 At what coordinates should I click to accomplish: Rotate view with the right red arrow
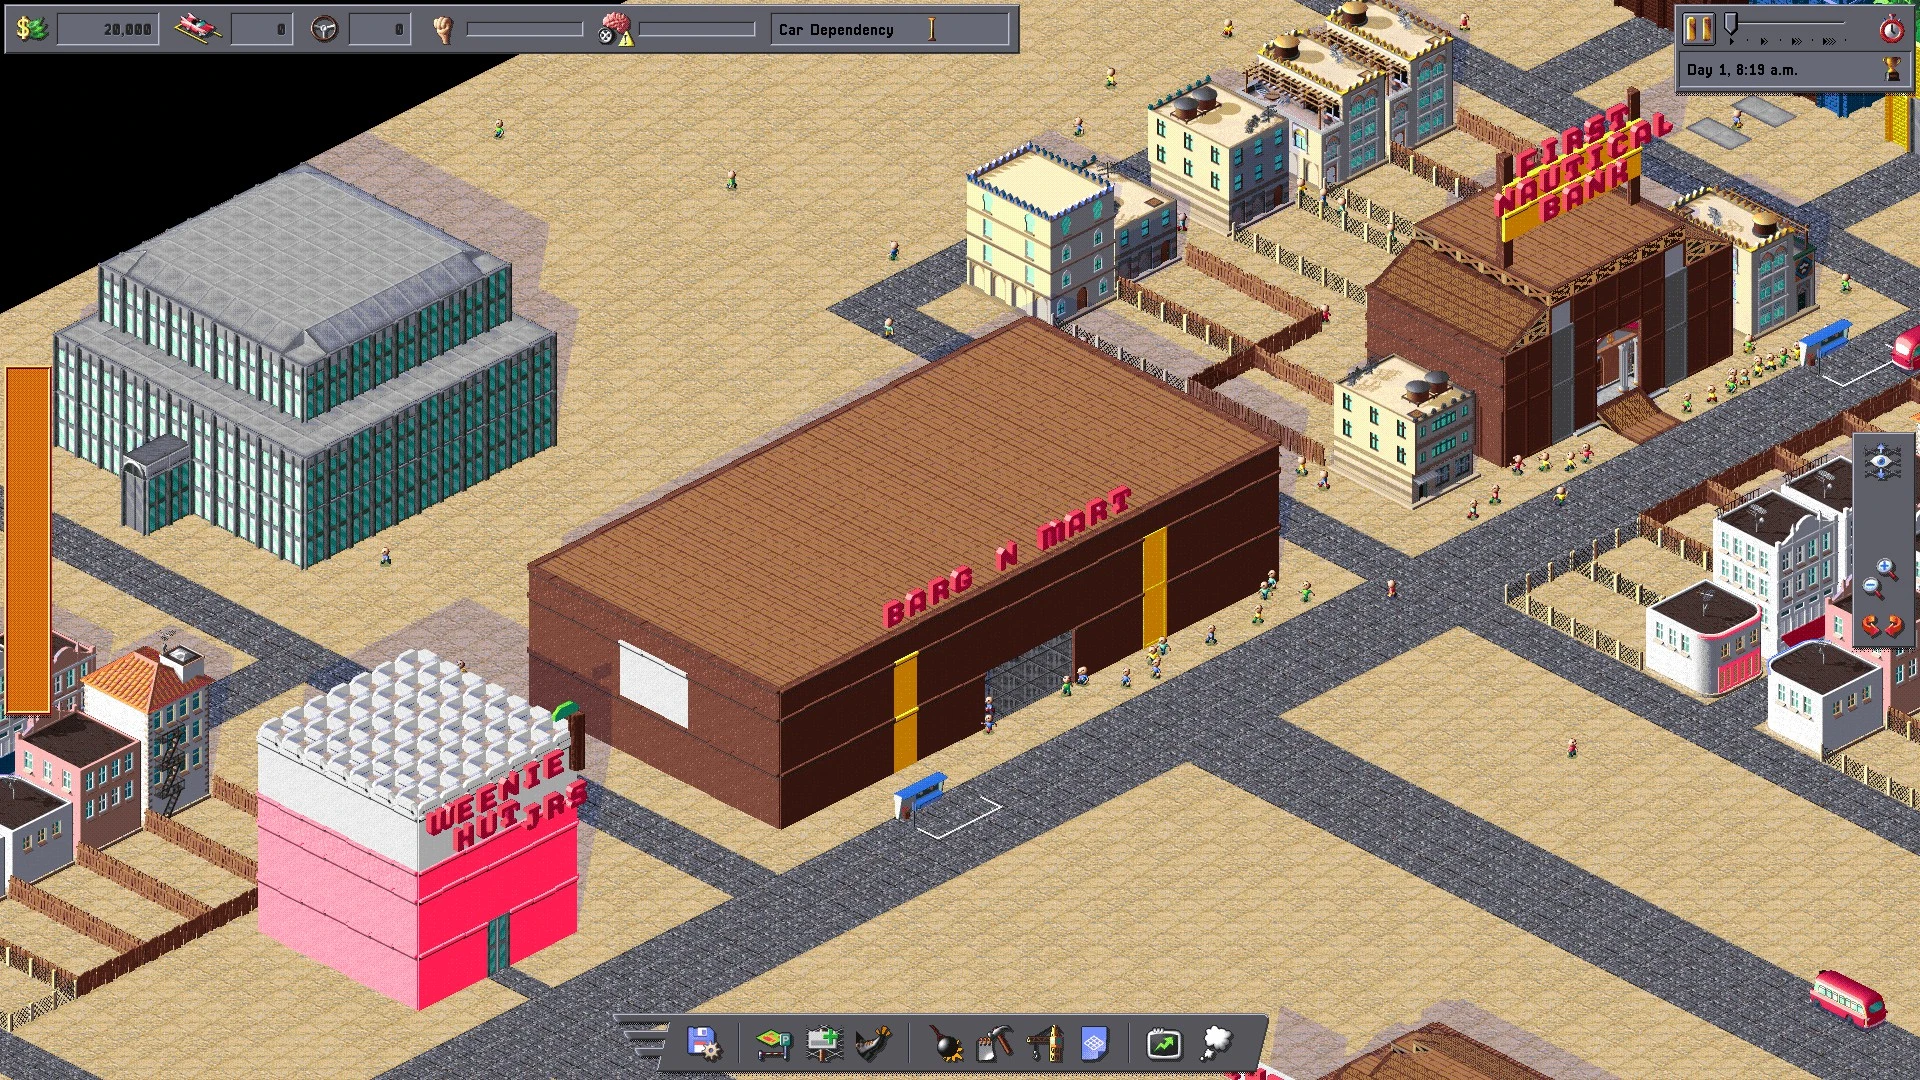(1893, 627)
